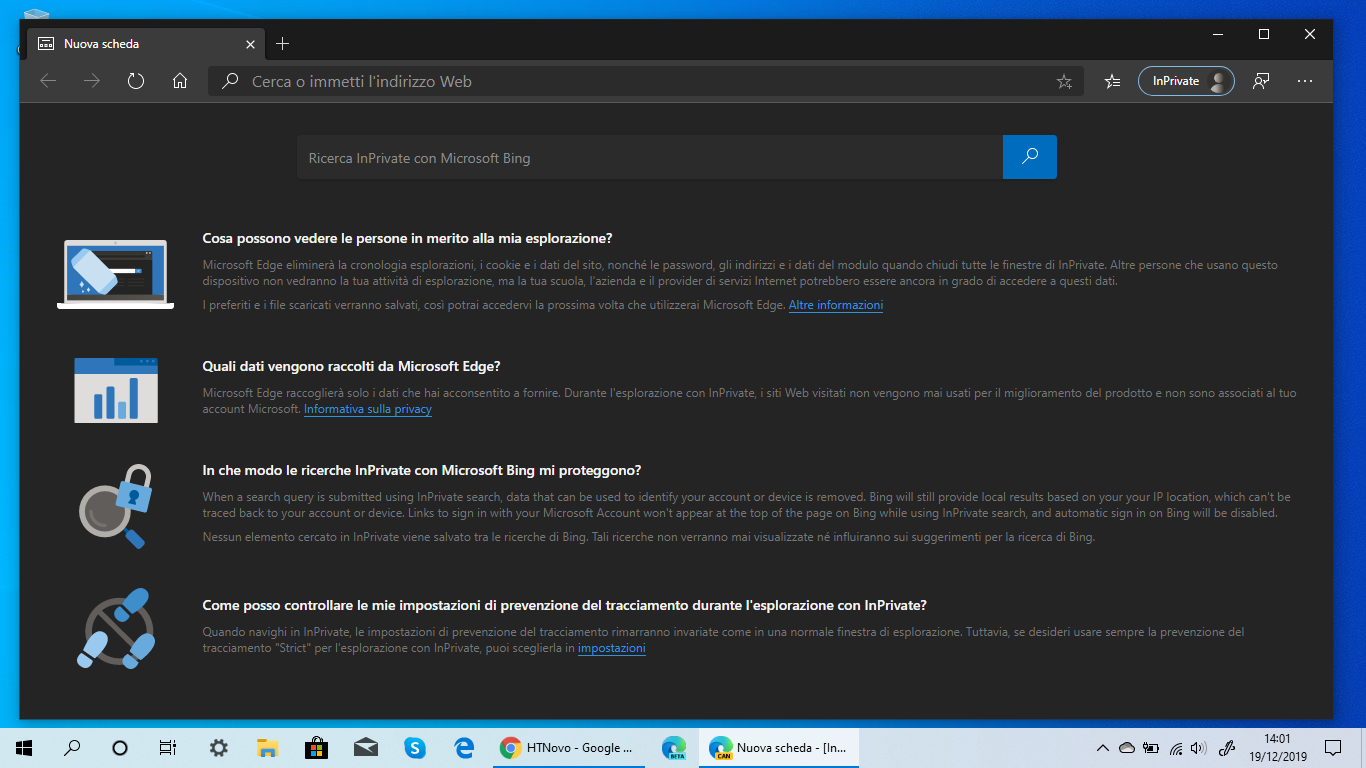Viewport: 1366px width, 768px height.
Task: Switch to the HTNovo Chrome window via taskbar
Action: (x=568, y=747)
